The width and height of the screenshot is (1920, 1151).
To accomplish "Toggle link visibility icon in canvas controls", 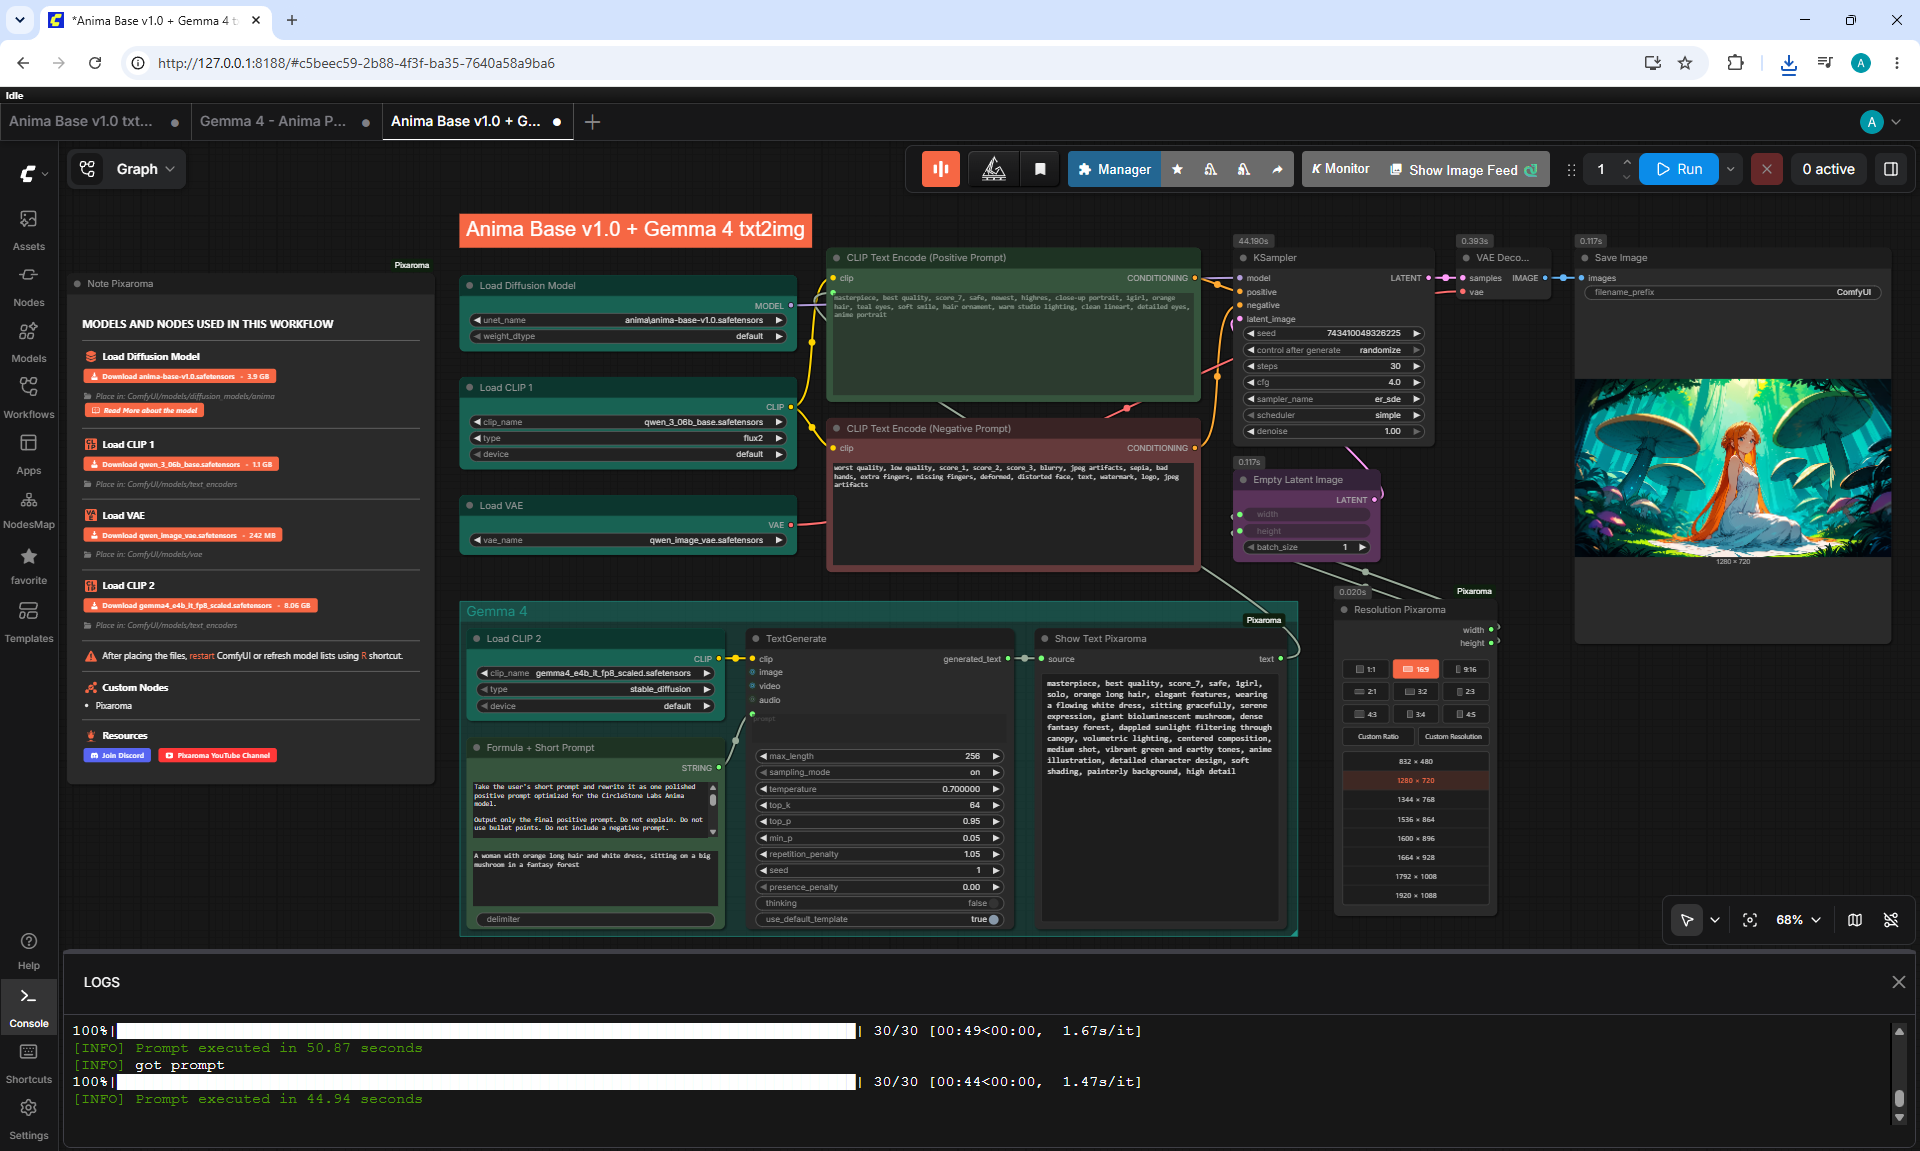I will 1891,920.
